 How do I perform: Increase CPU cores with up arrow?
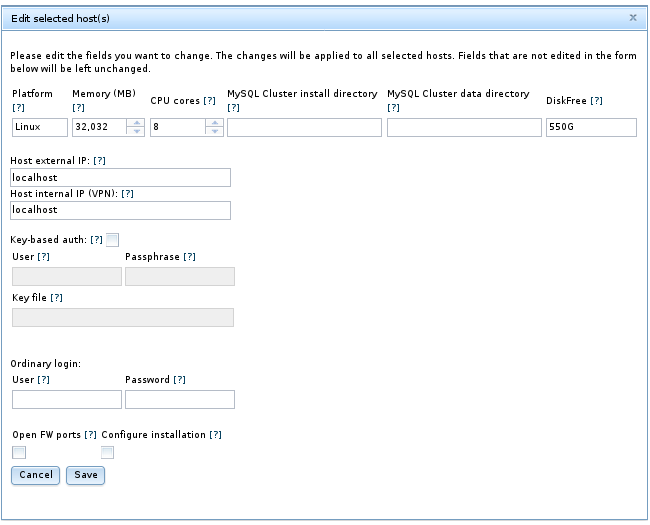coord(213,123)
